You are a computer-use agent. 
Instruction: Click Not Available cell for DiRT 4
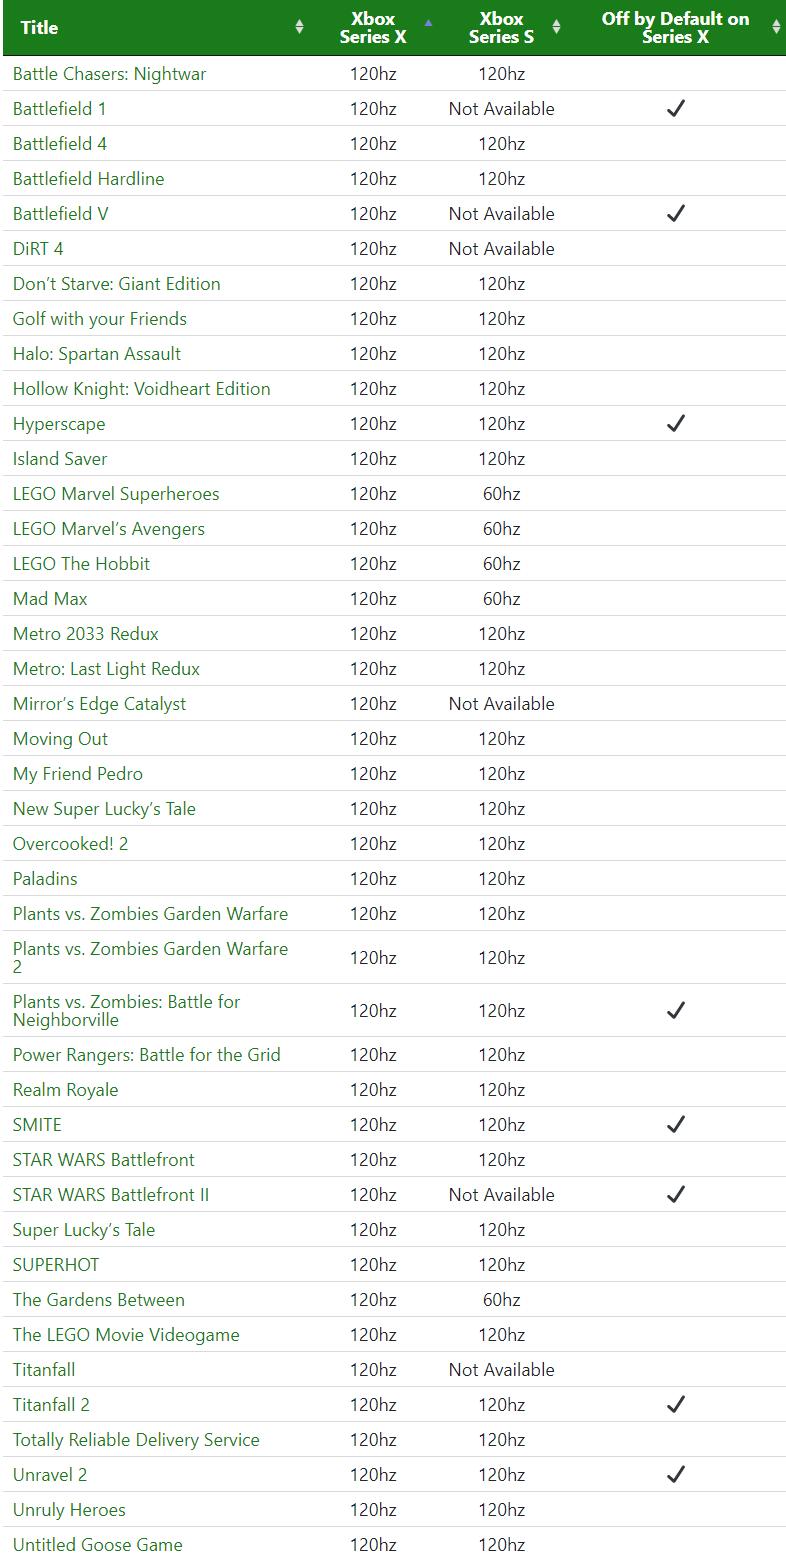(501, 248)
